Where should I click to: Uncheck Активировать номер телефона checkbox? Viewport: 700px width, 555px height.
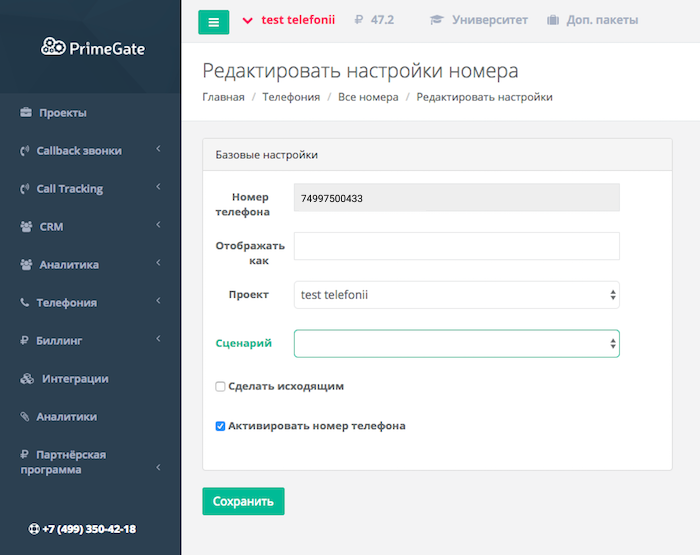(x=220, y=426)
